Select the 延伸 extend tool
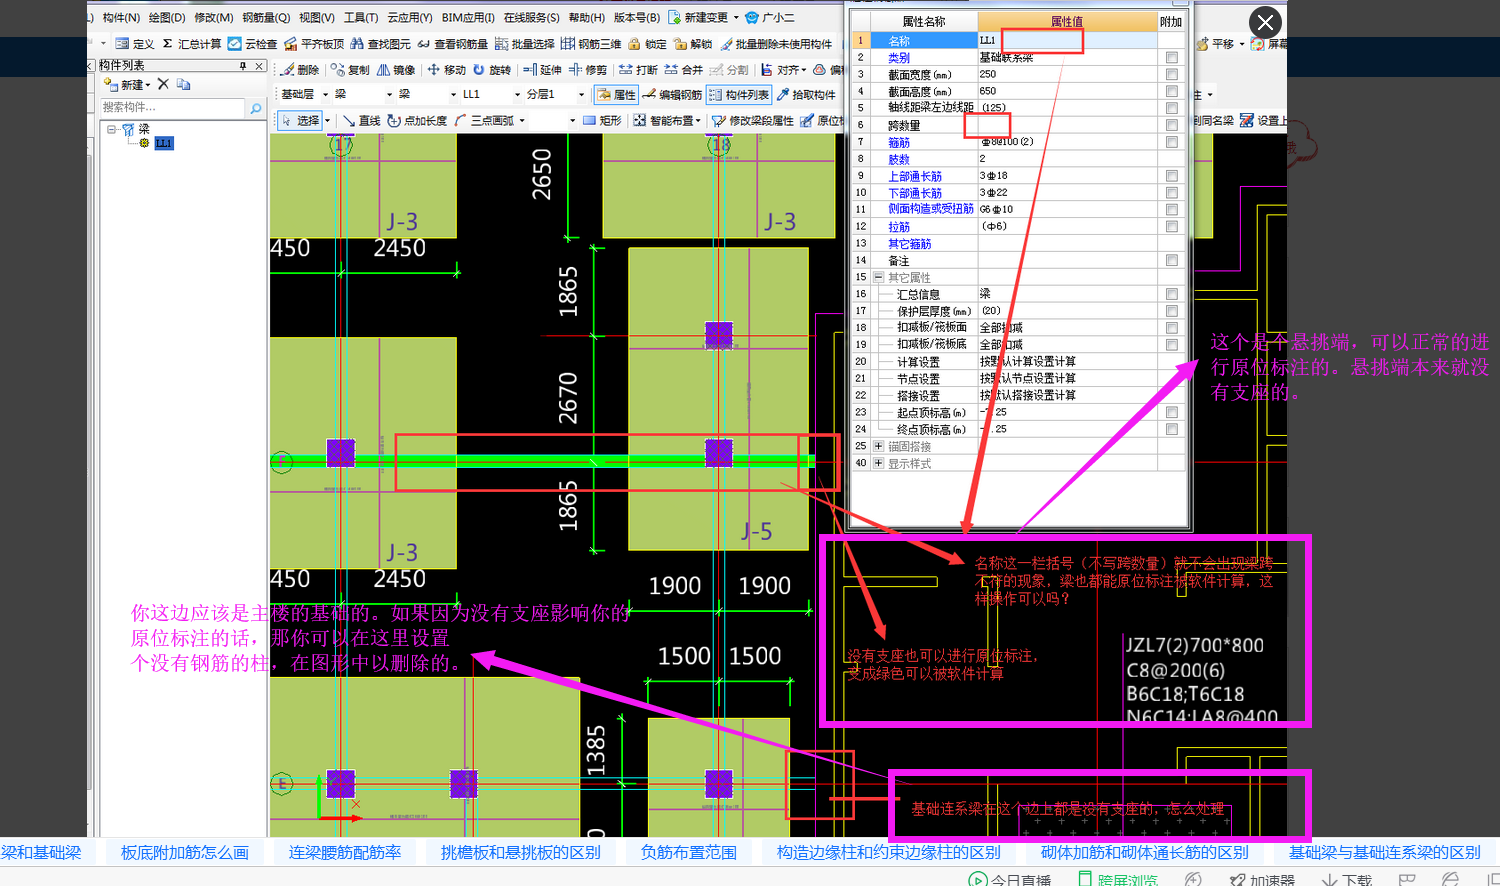The width and height of the screenshot is (1500, 886). 542,70
